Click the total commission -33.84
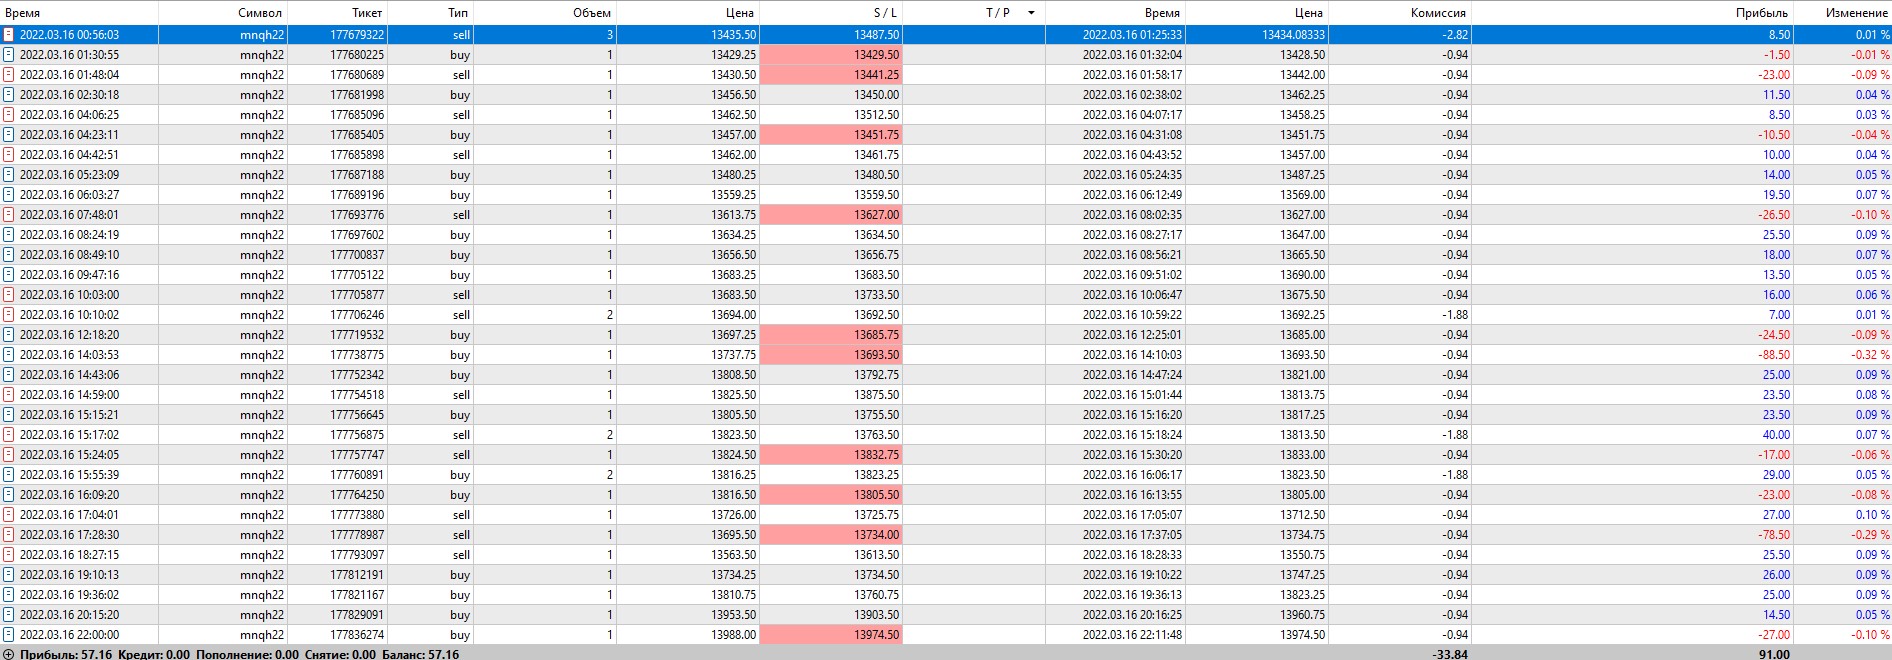1892x660 pixels. pos(1450,654)
